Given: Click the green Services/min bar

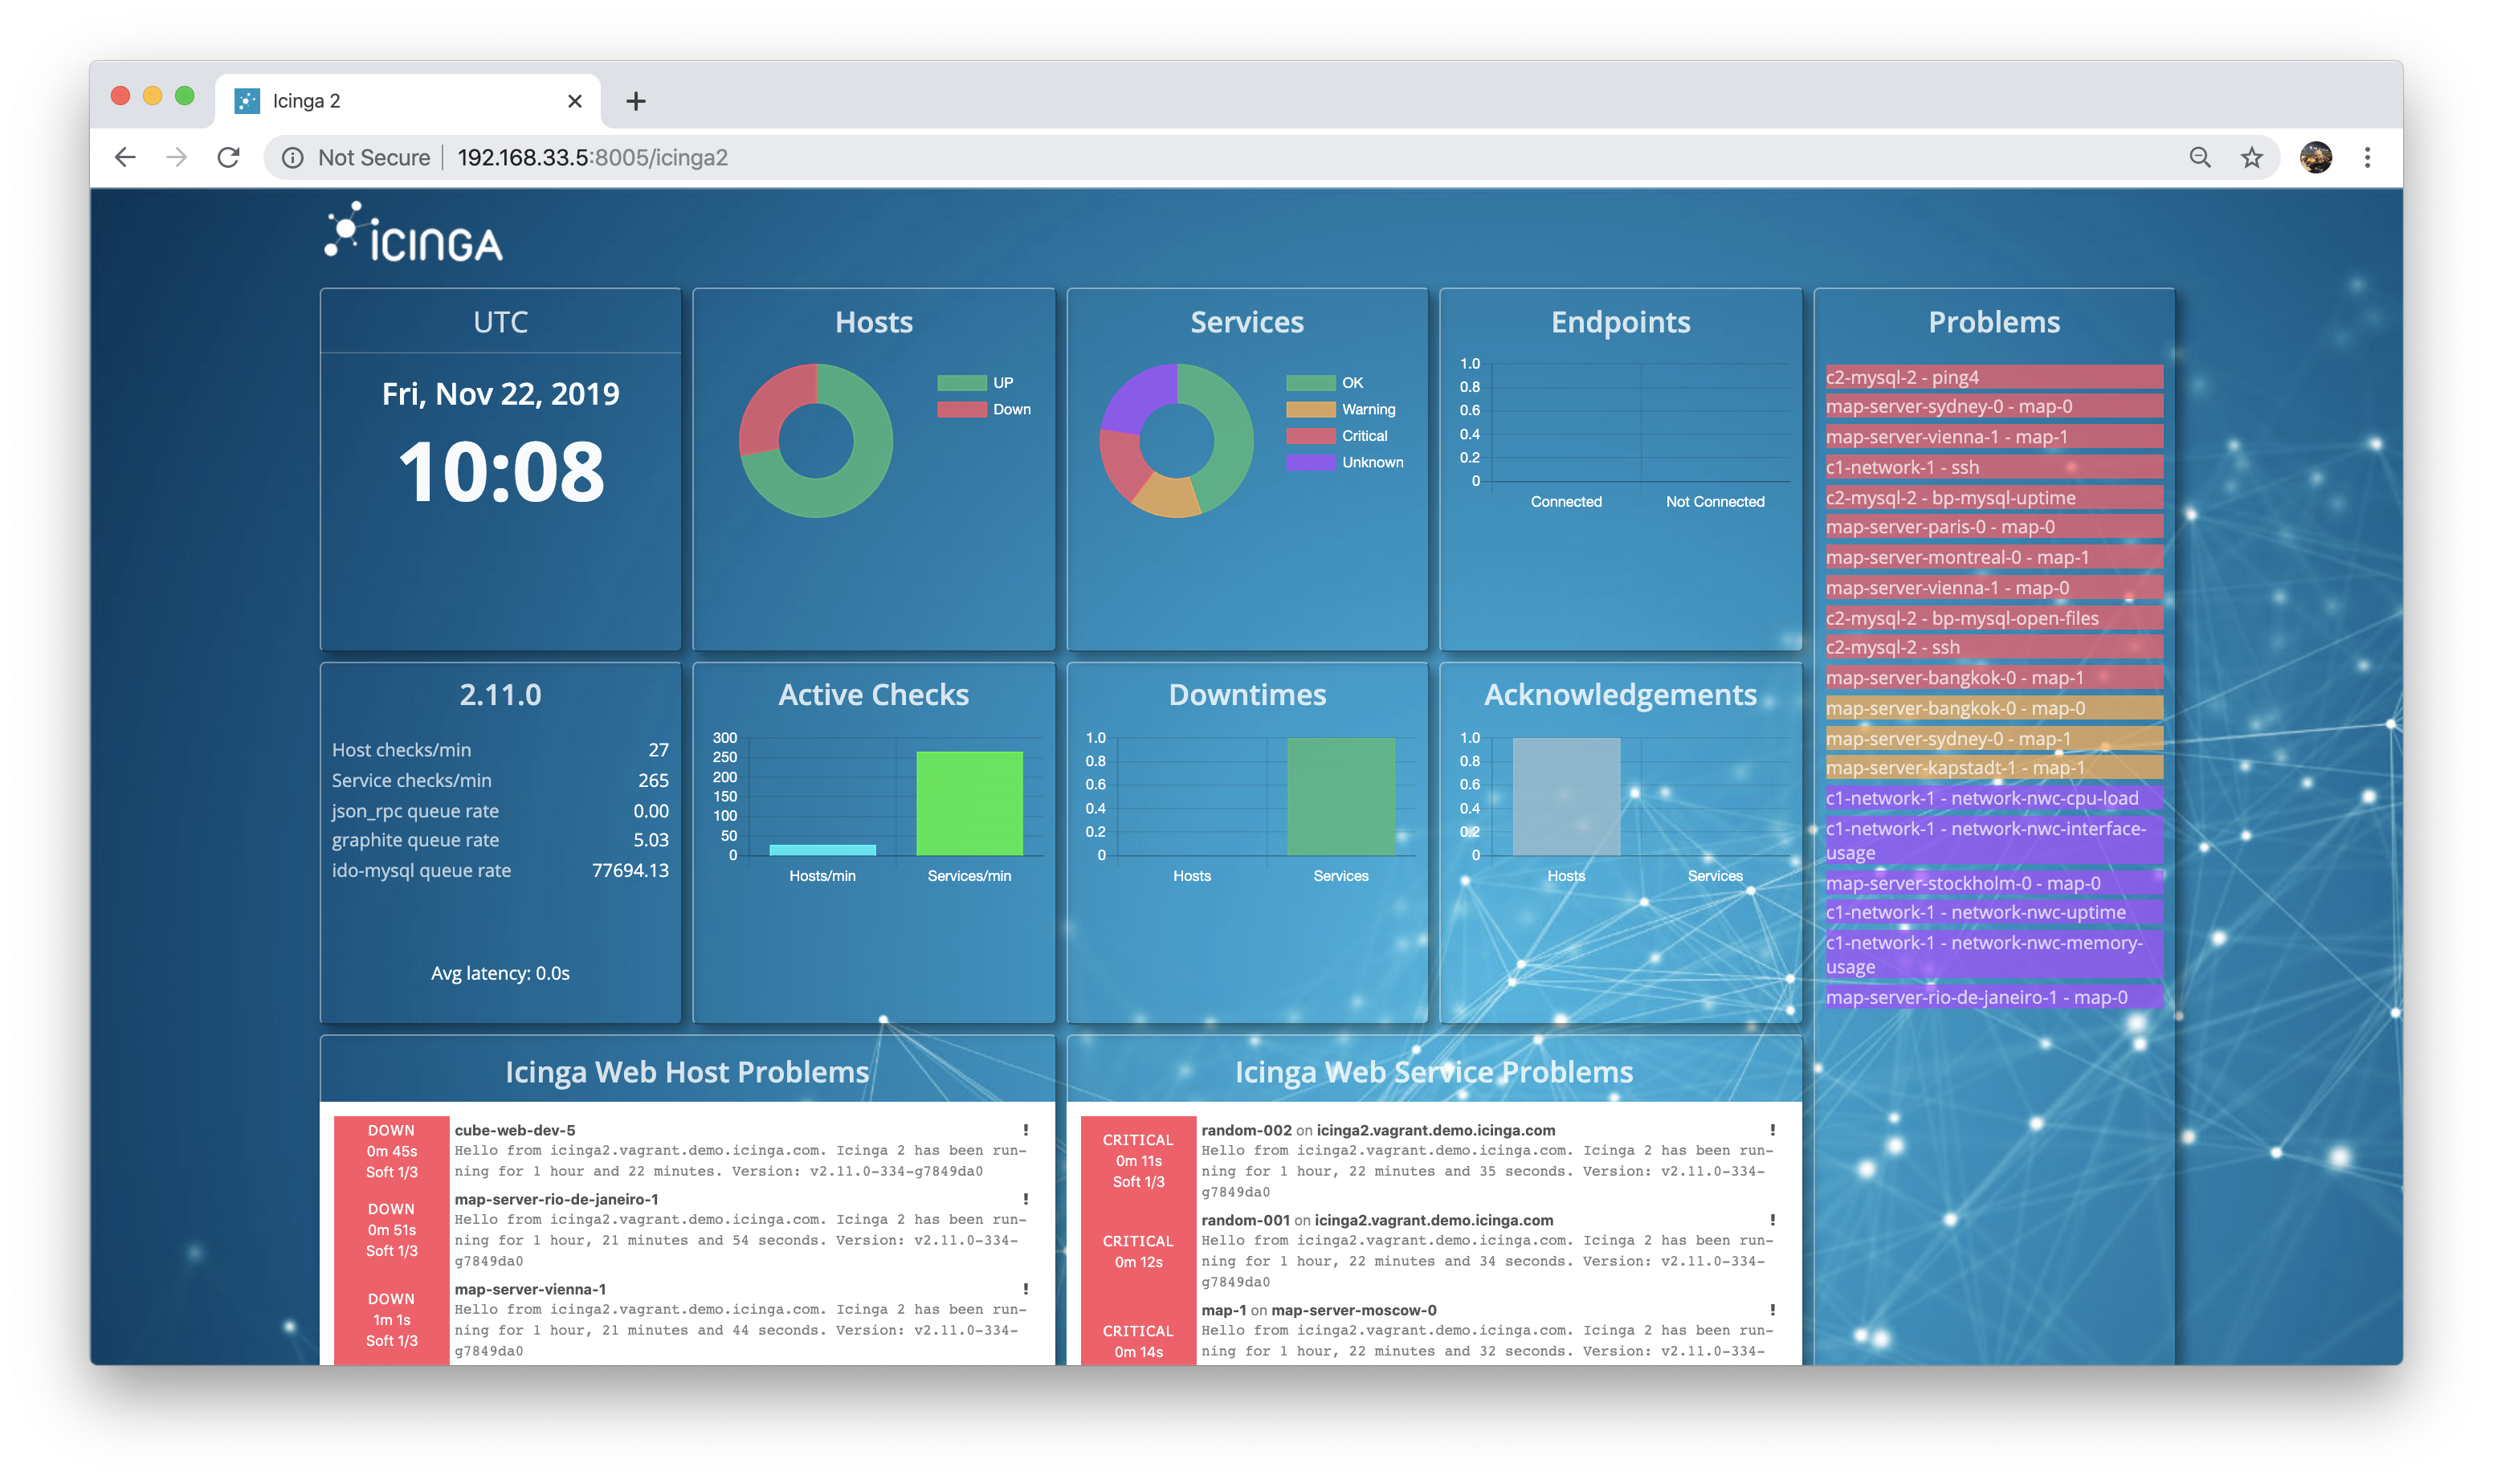Looking at the screenshot, I should pos(969,803).
